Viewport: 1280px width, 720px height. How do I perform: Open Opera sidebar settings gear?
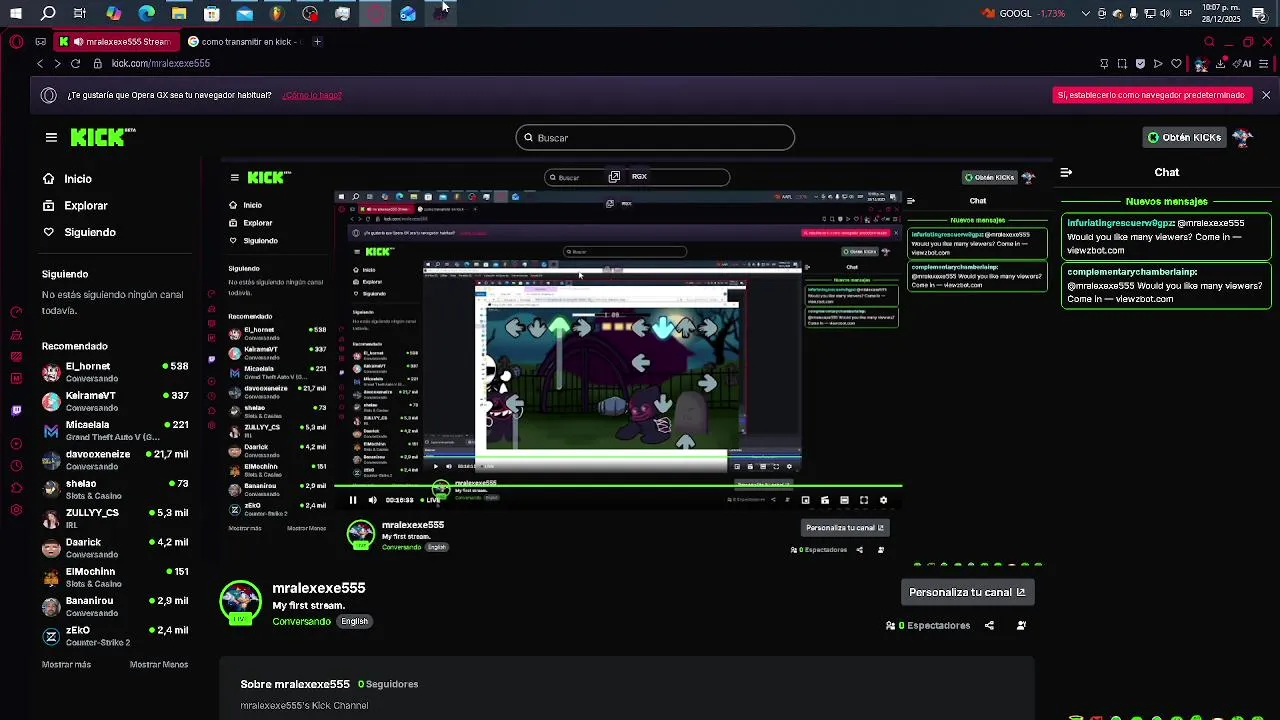(16, 510)
